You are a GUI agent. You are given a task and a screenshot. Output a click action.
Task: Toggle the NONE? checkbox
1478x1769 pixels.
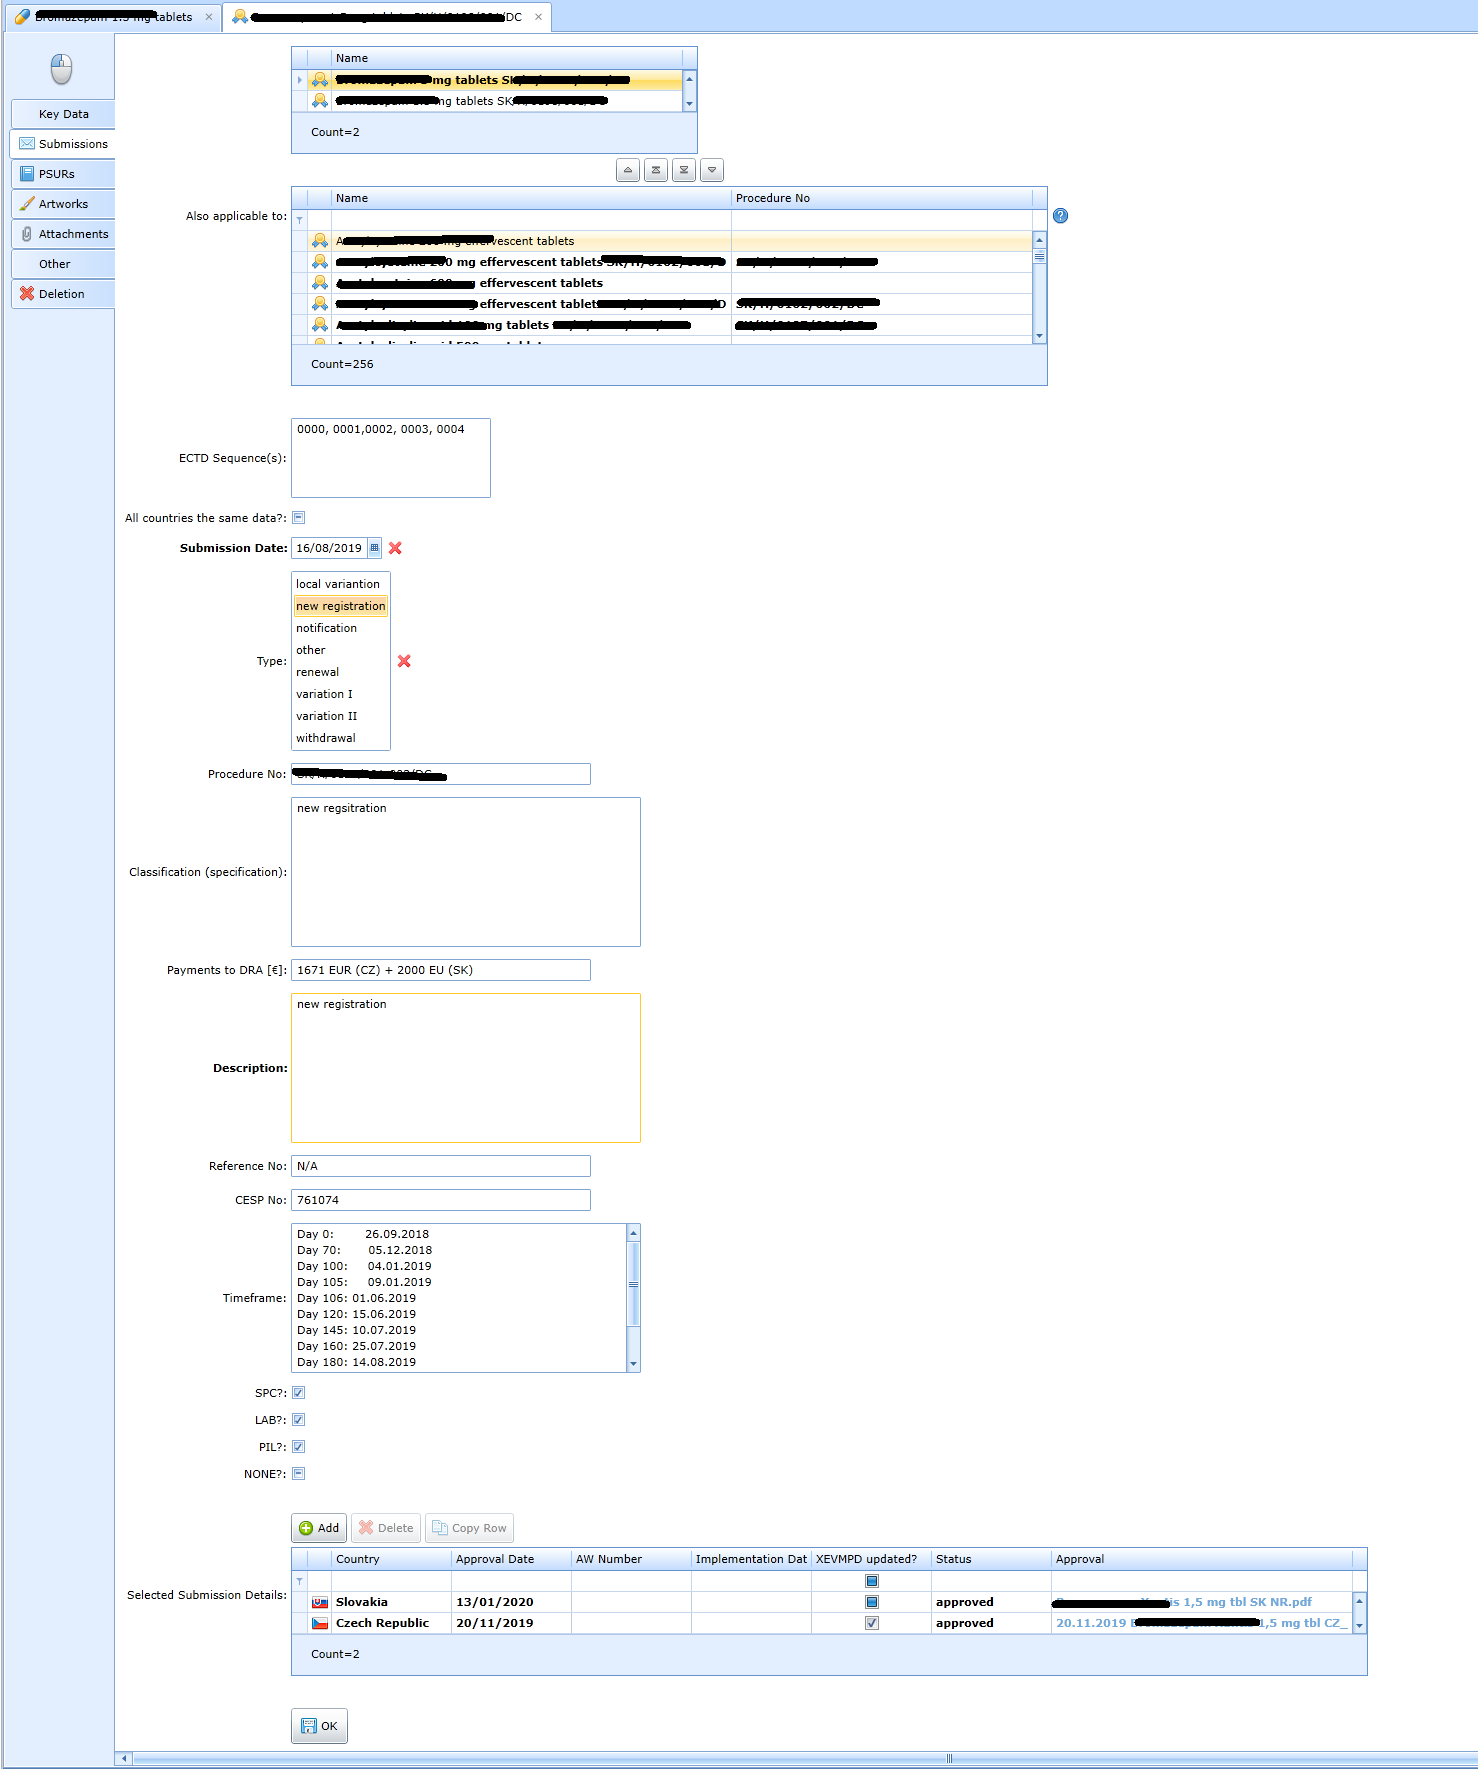tap(298, 1474)
